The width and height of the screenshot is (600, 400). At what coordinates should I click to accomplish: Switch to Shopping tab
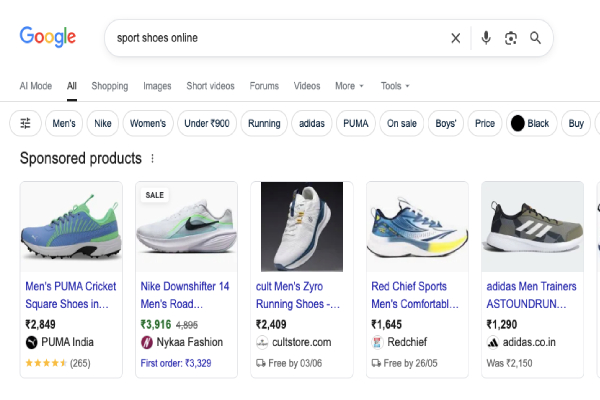click(x=110, y=86)
